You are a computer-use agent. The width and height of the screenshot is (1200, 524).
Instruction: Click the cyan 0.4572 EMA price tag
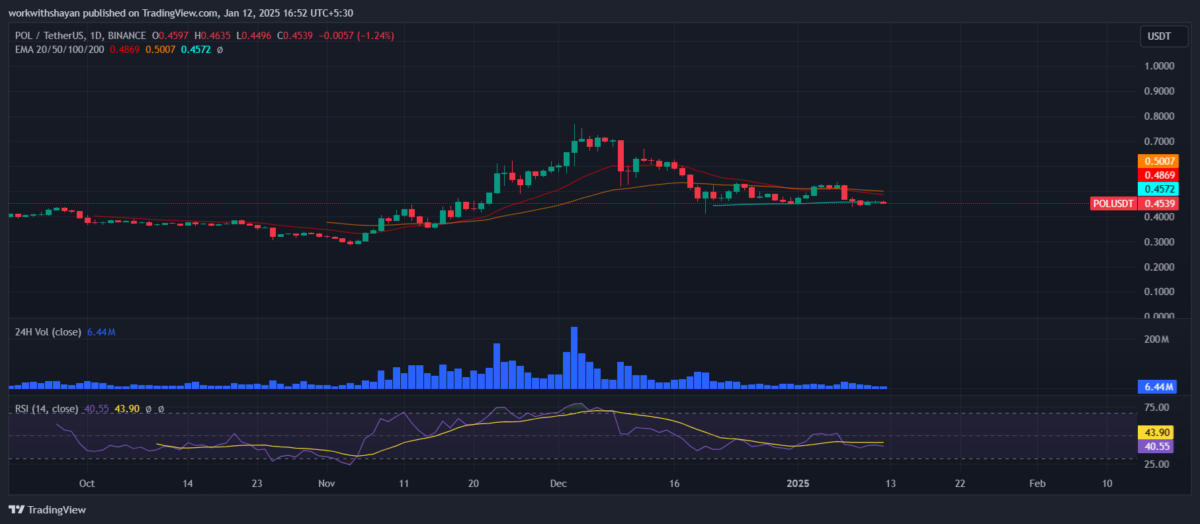click(x=1159, y=189)
